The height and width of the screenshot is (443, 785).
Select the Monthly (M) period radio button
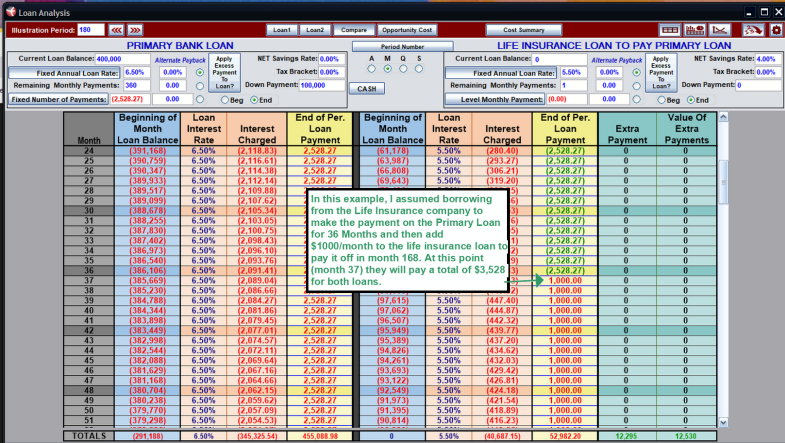pyautogui.click(x=387, y=69)
